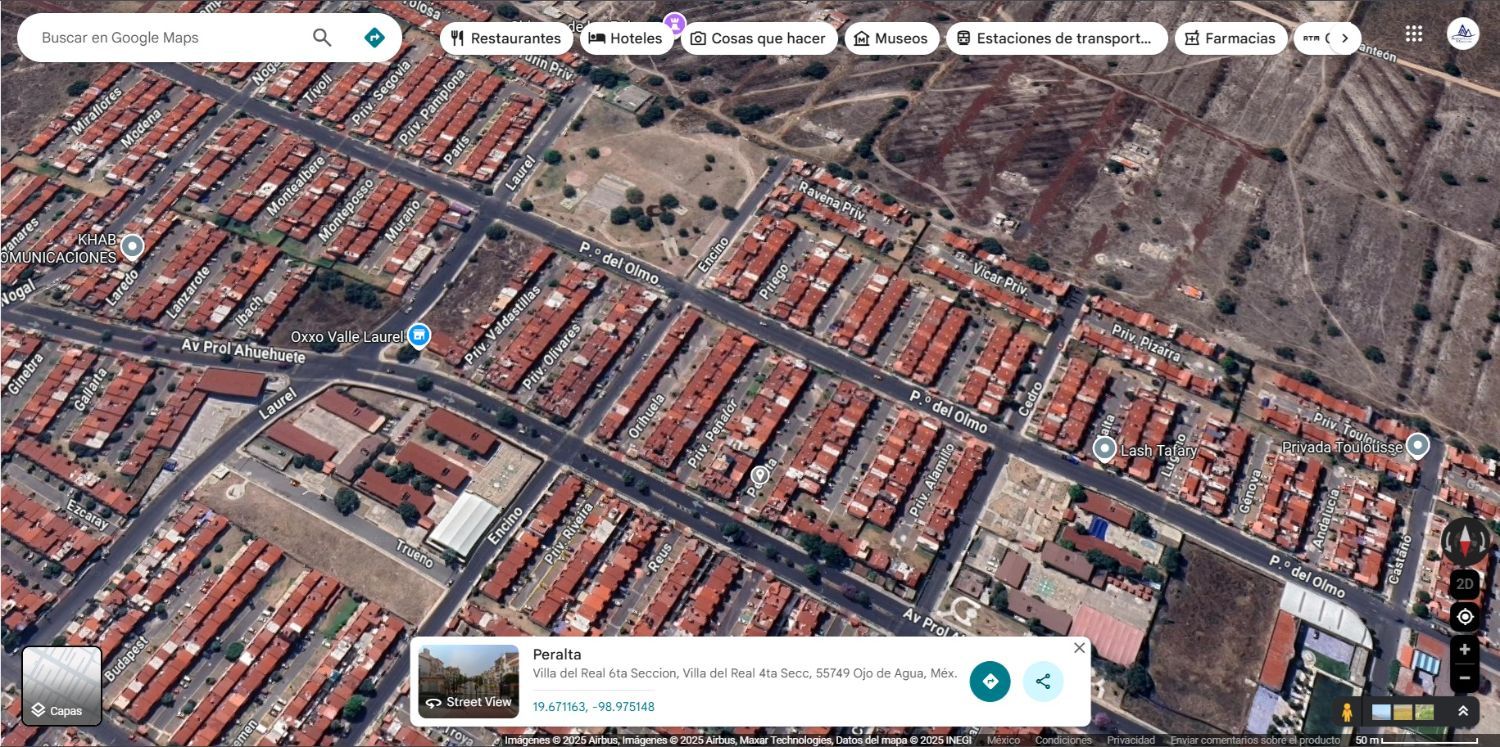Click the Priv. Olivares street label

click(x=551, y=356)
